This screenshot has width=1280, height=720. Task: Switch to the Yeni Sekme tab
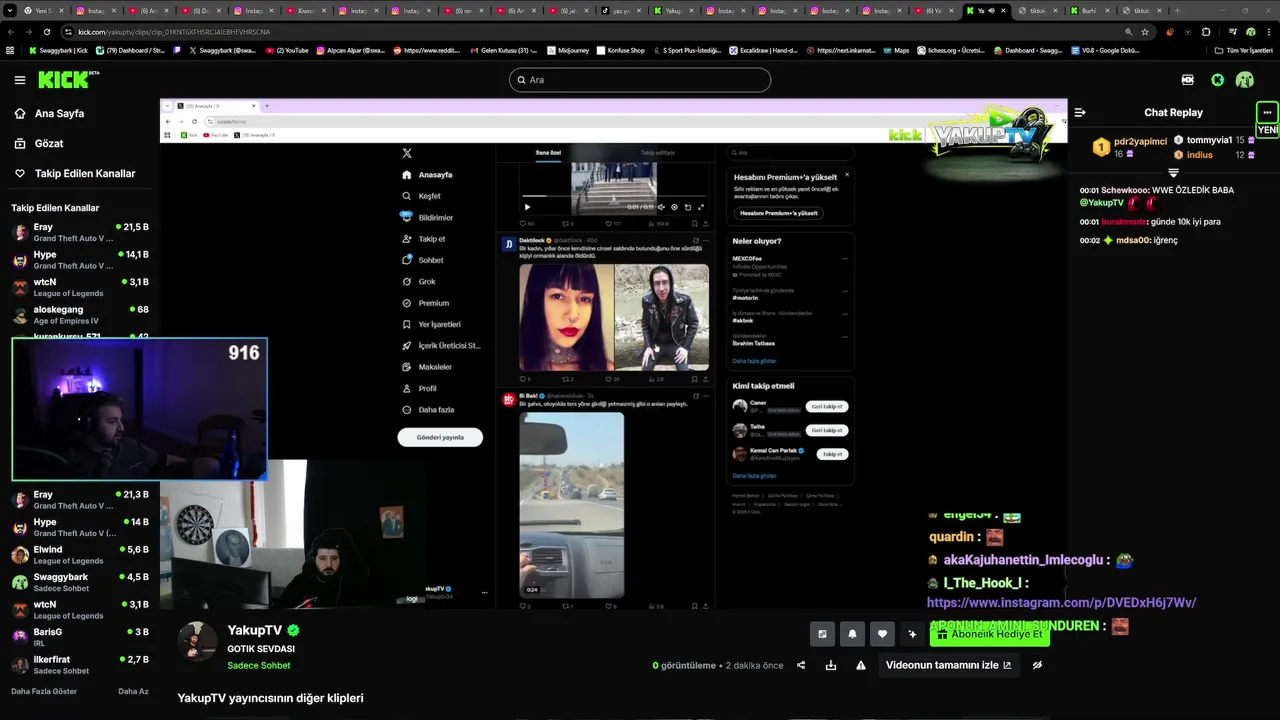[45, 10]
